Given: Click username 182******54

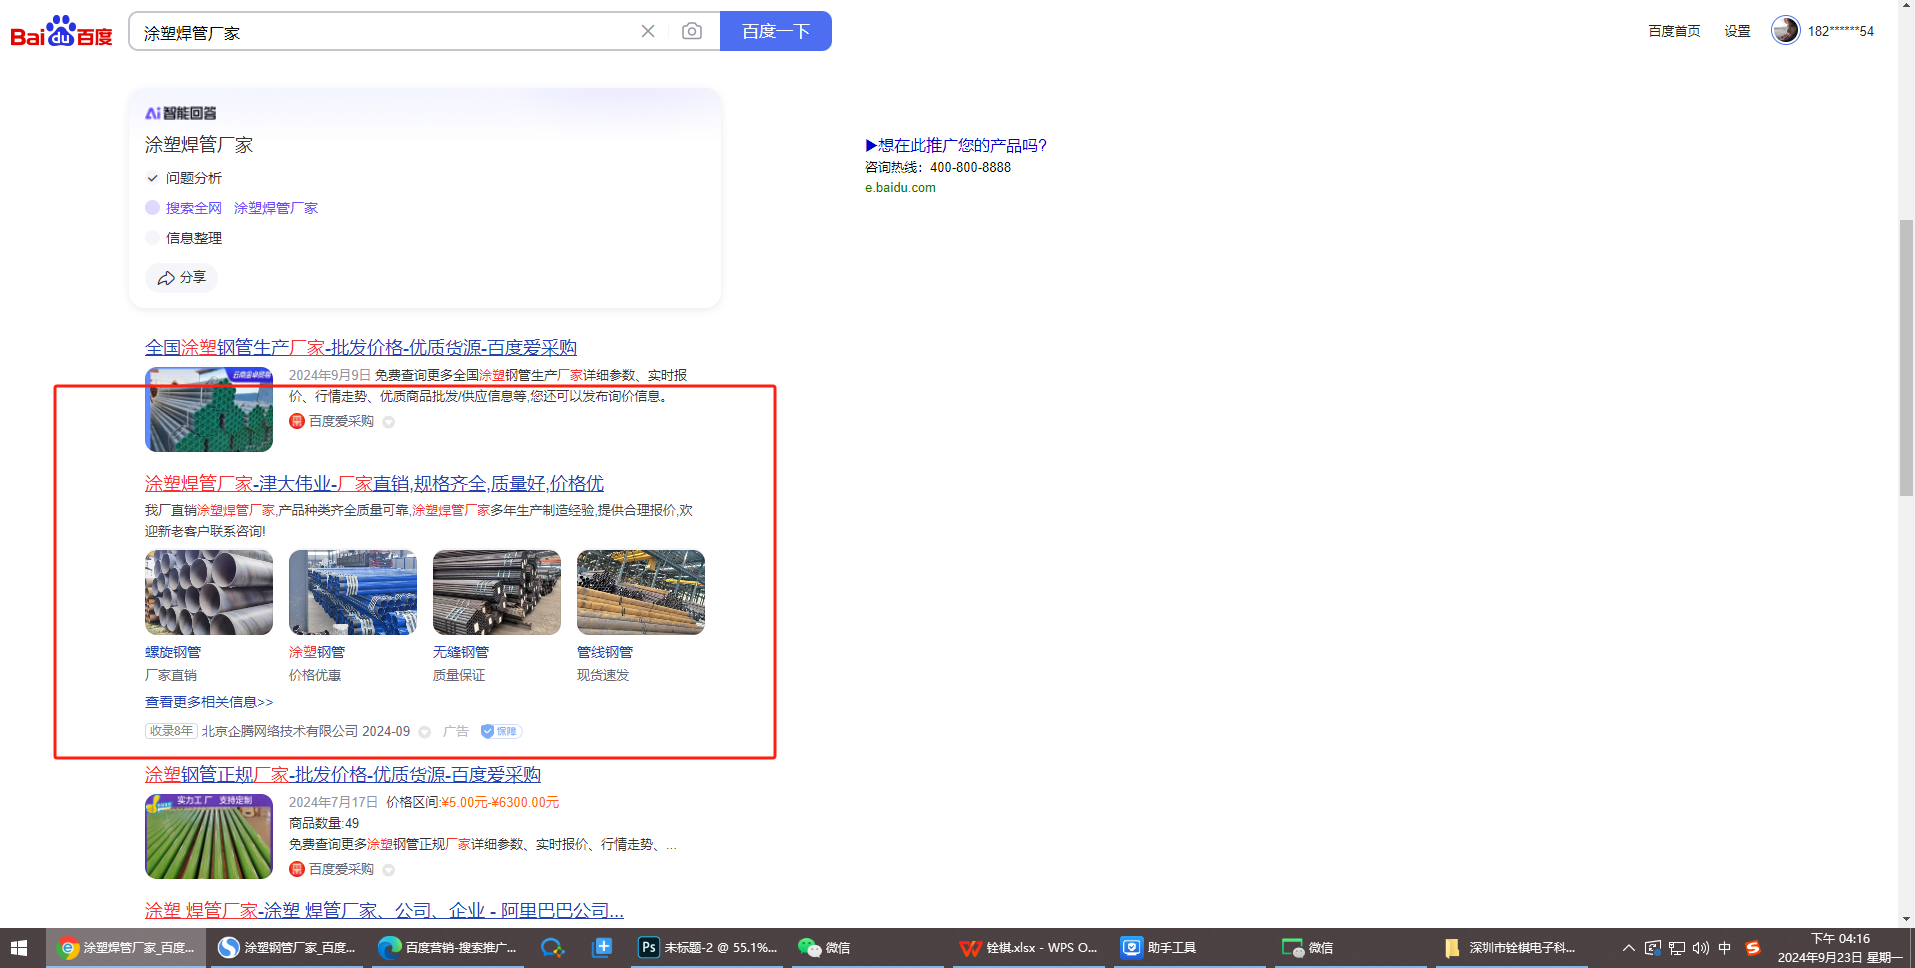Looking at the screenshot, I should pyautogui.click(x=1840, y=31).
